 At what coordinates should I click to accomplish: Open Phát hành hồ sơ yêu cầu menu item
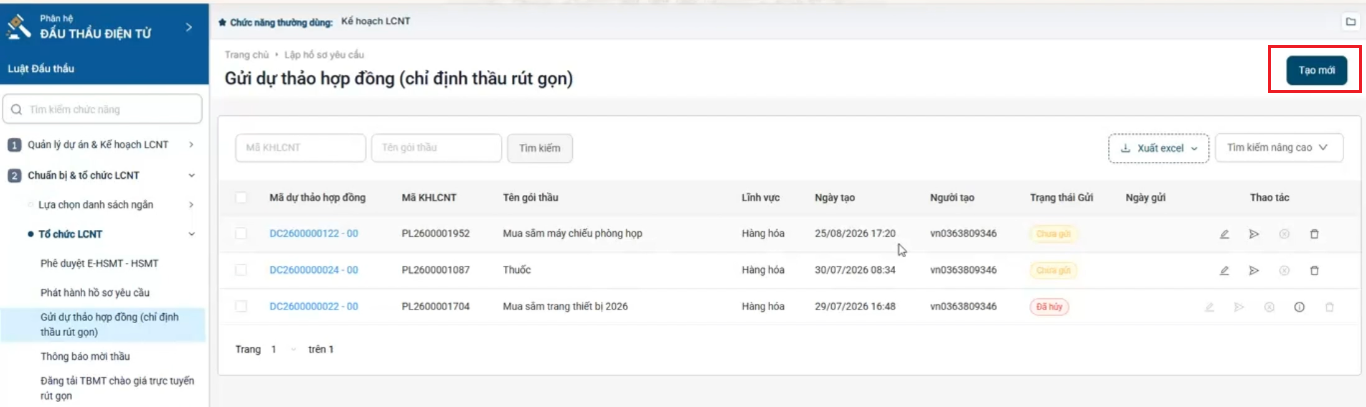pyautogui.click(x=95, y=293)
